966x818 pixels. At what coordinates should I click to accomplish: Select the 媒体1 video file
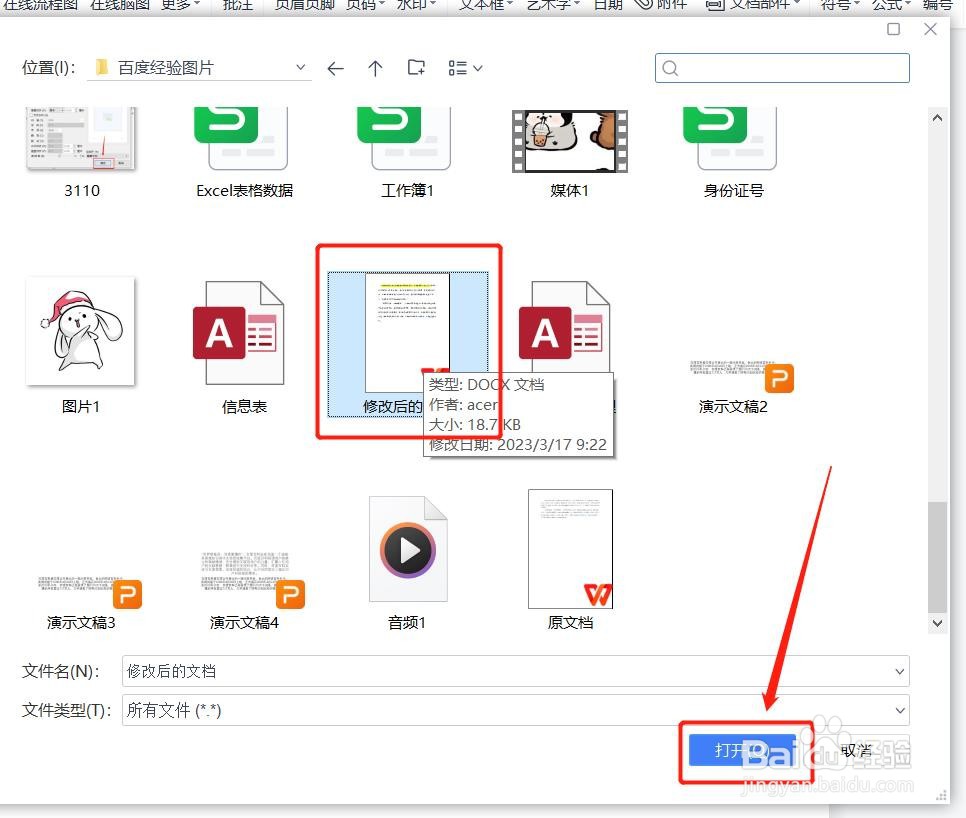point(570,153)
